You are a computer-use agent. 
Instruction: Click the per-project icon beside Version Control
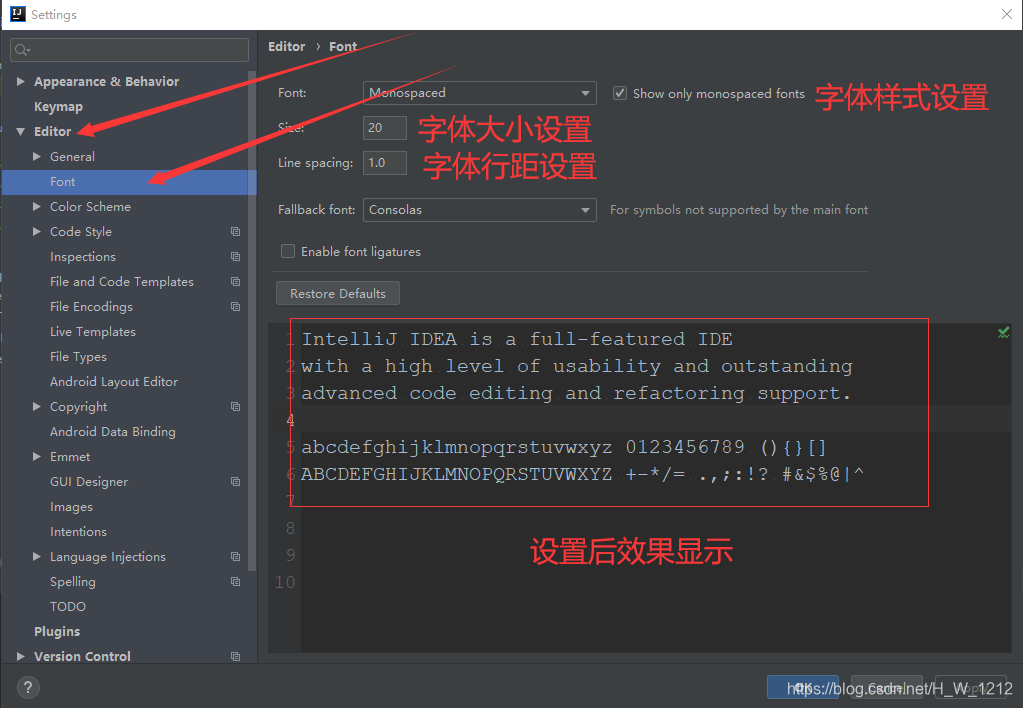tap(235, 656)
